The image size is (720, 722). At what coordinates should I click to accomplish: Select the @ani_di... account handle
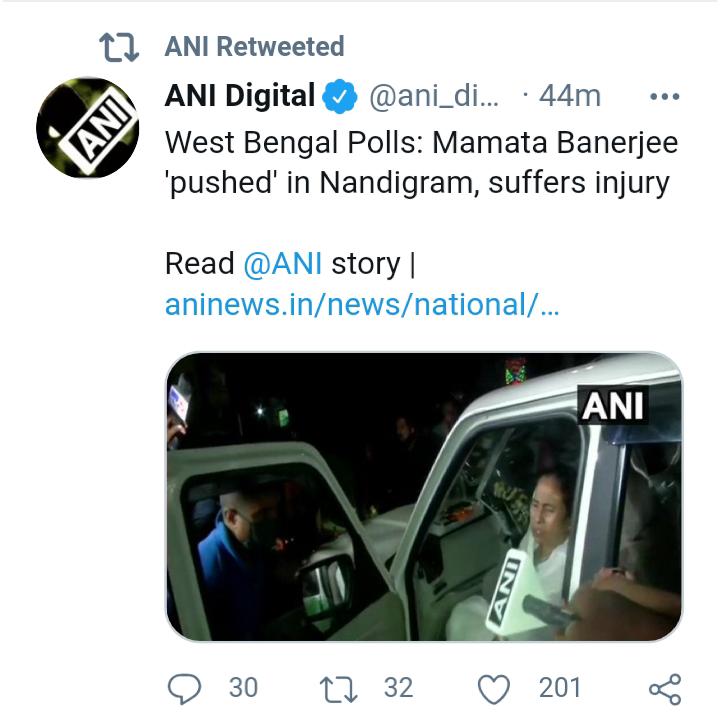[x=433, y=96]
